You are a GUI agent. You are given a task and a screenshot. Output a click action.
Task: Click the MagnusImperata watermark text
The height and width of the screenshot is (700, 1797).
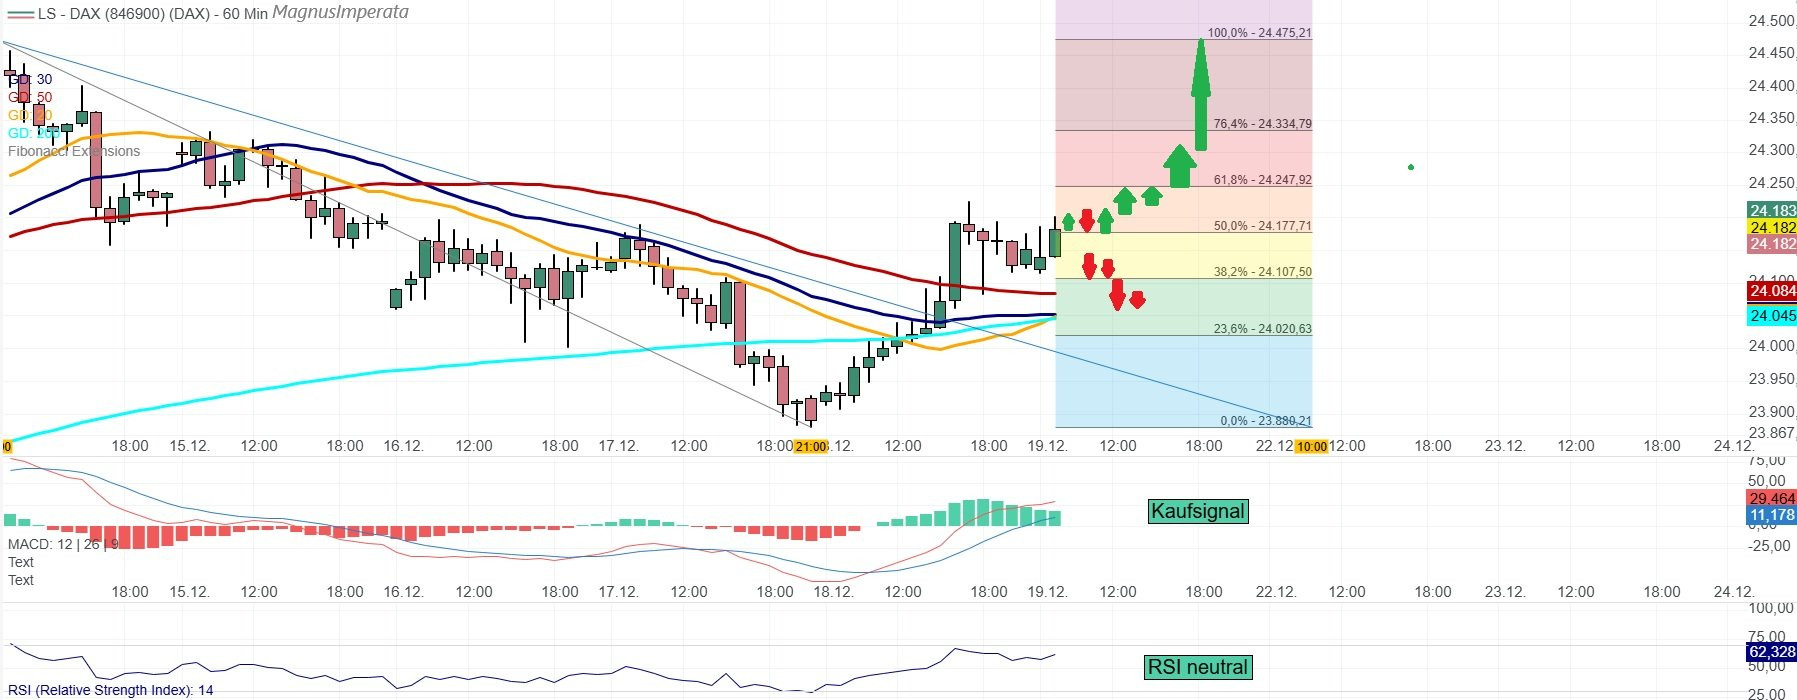(x=340, y=13)
